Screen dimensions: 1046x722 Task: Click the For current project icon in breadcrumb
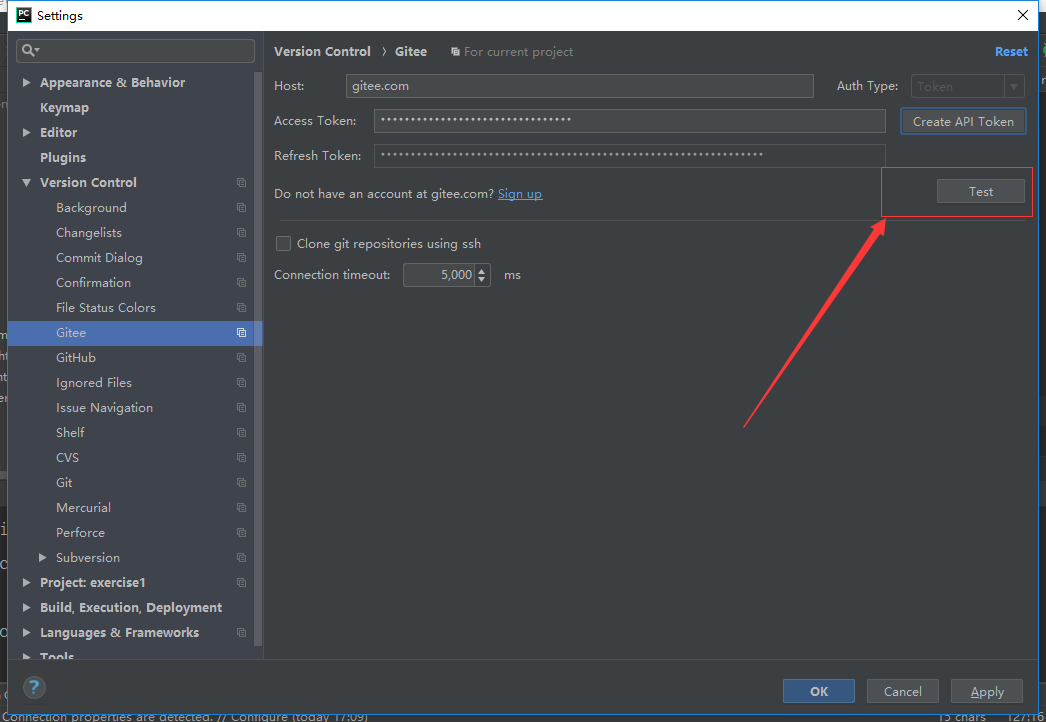coord(455,52)
